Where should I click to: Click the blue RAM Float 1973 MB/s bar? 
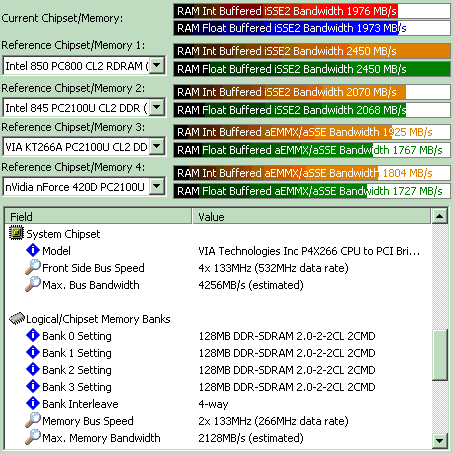[312, 28]
